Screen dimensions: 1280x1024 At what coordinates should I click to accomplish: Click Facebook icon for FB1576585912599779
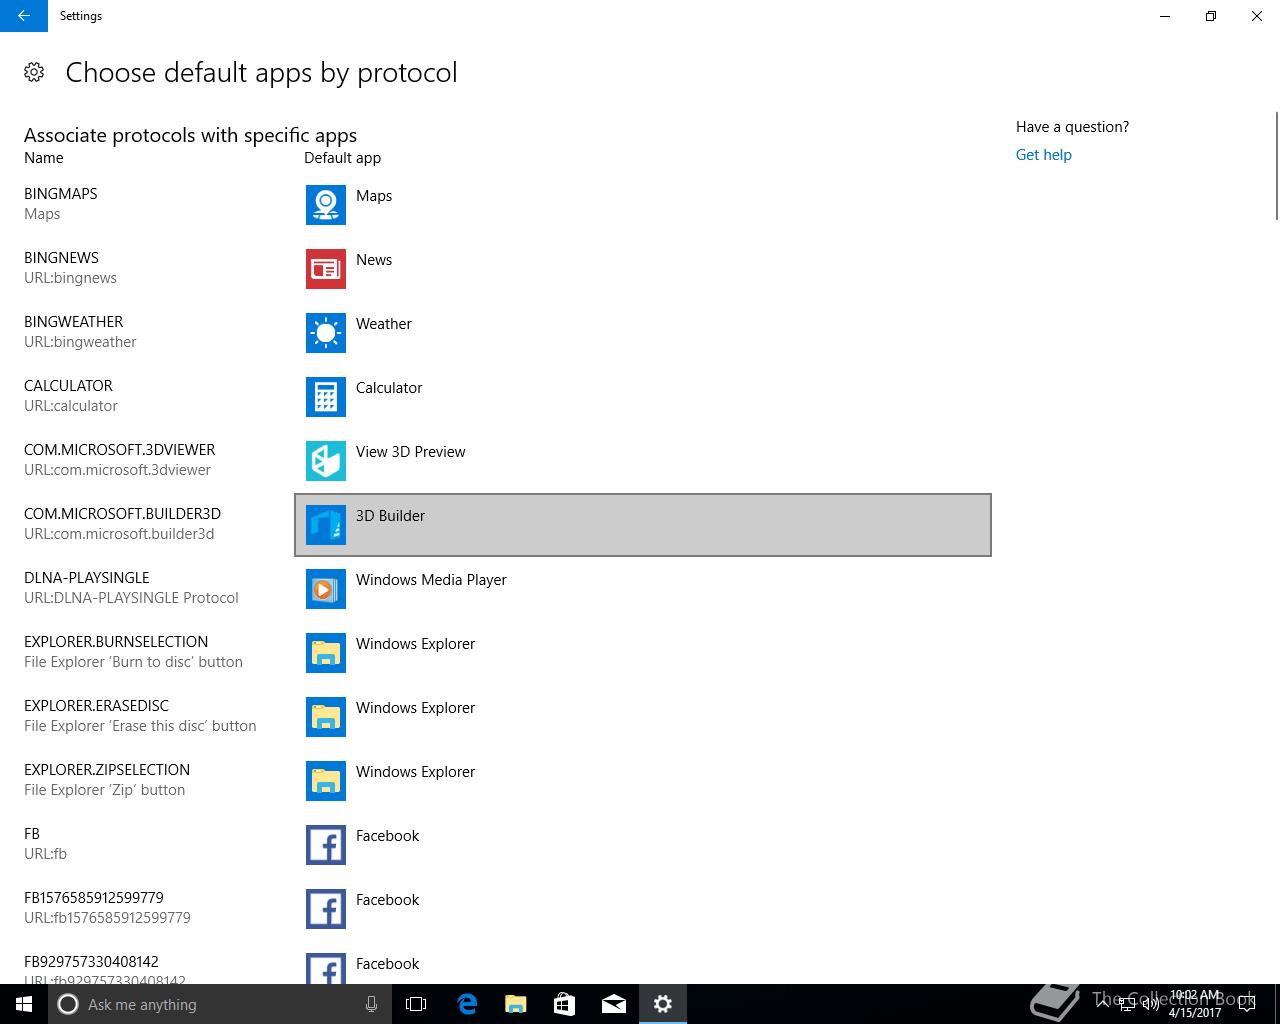point(326,909)
